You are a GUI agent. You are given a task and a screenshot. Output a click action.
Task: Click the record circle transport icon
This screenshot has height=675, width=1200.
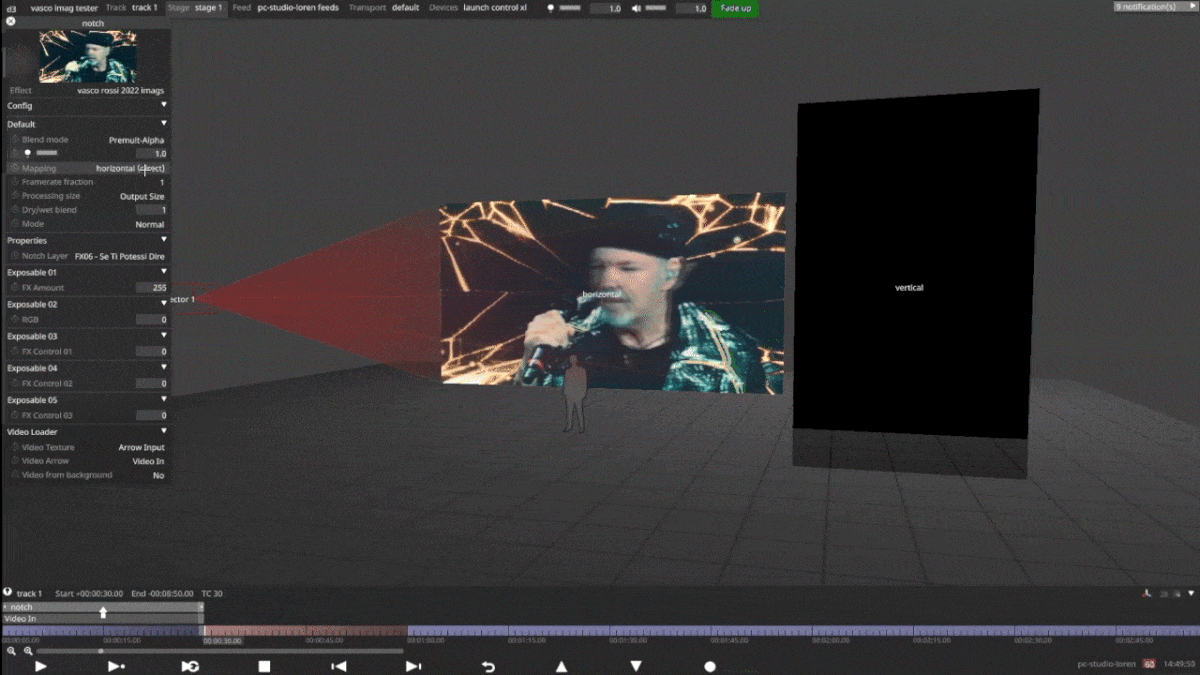click(x=710, y=666)
